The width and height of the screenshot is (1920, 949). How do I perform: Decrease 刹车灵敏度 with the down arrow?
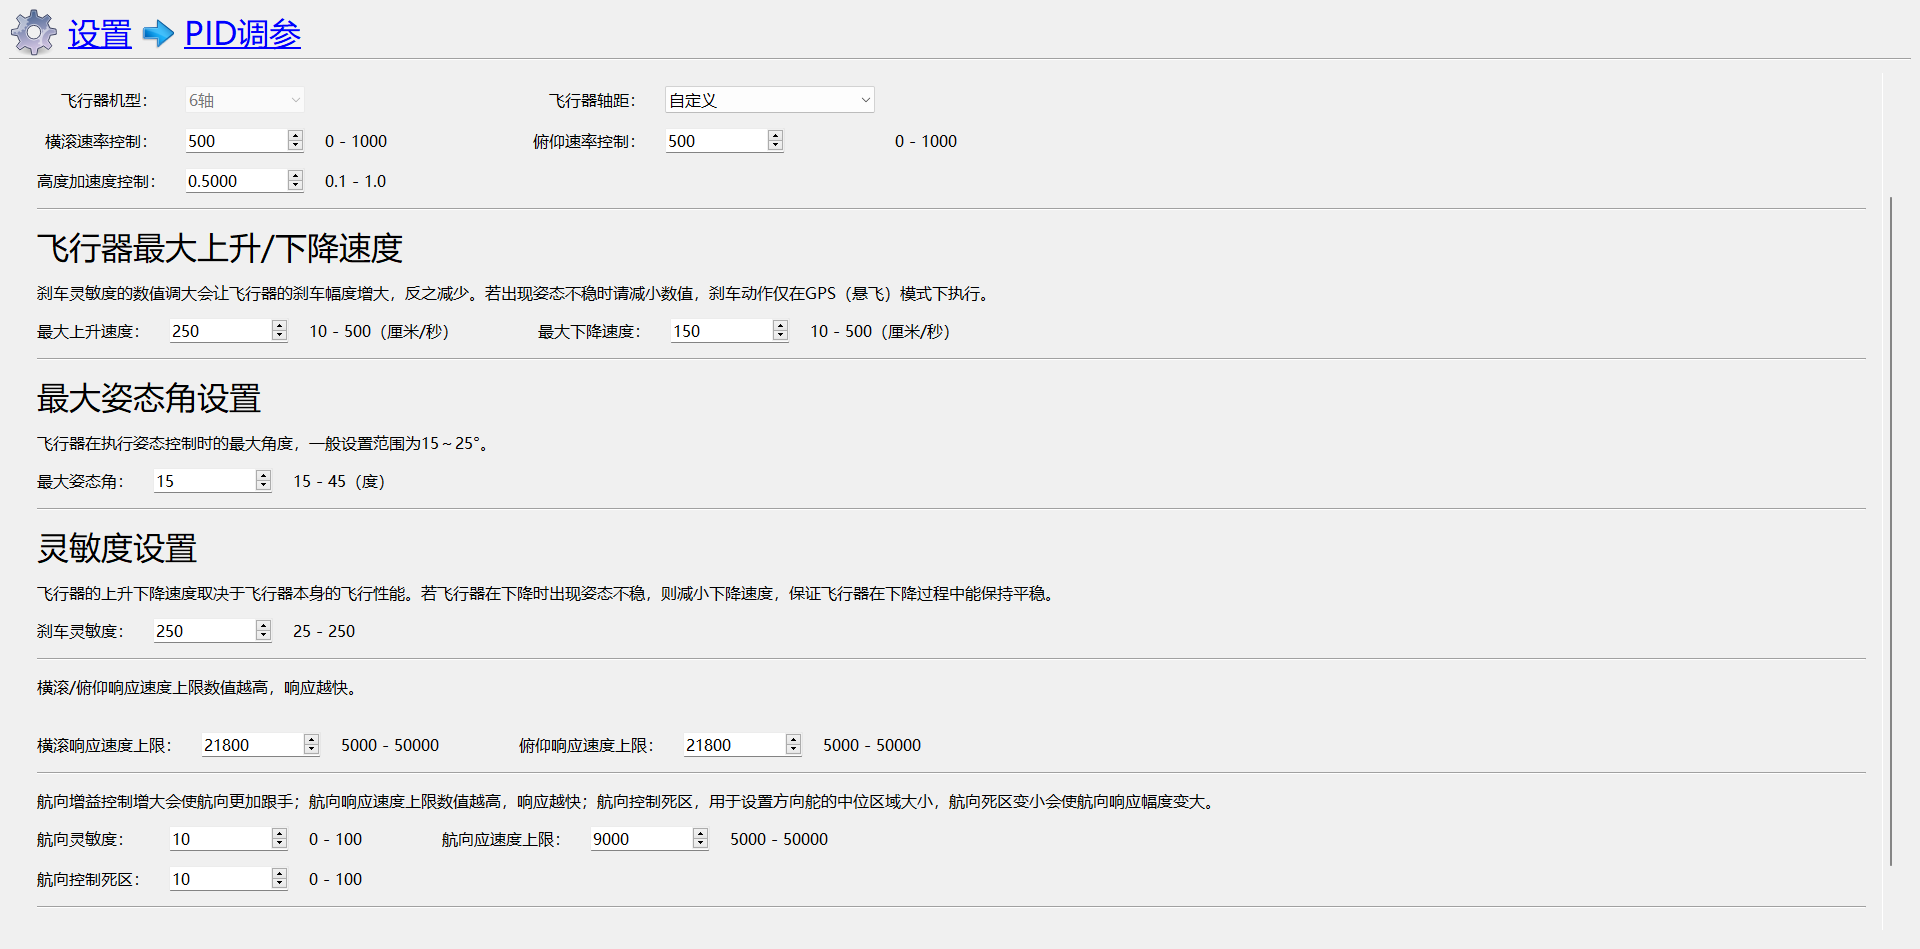pos(263,636)
